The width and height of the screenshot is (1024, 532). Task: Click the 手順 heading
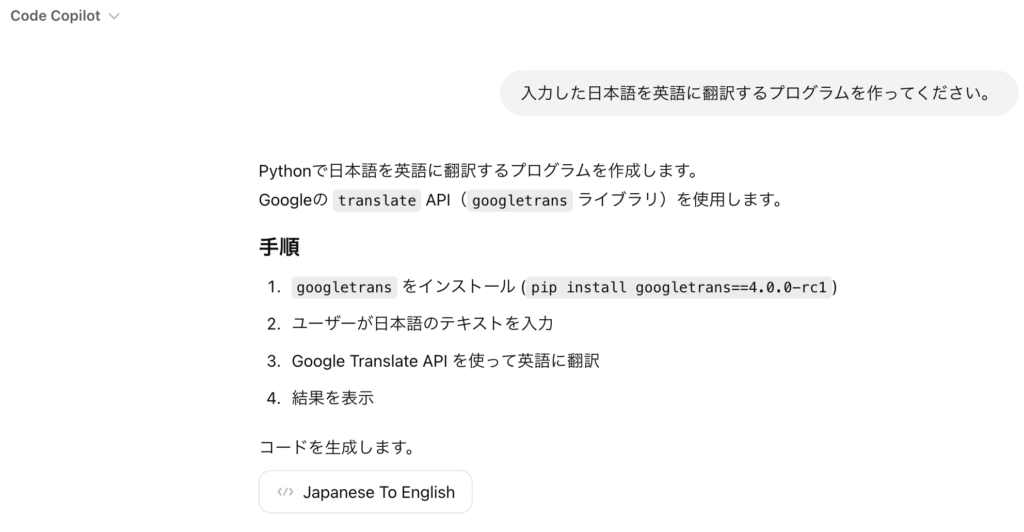pos(280,247)
